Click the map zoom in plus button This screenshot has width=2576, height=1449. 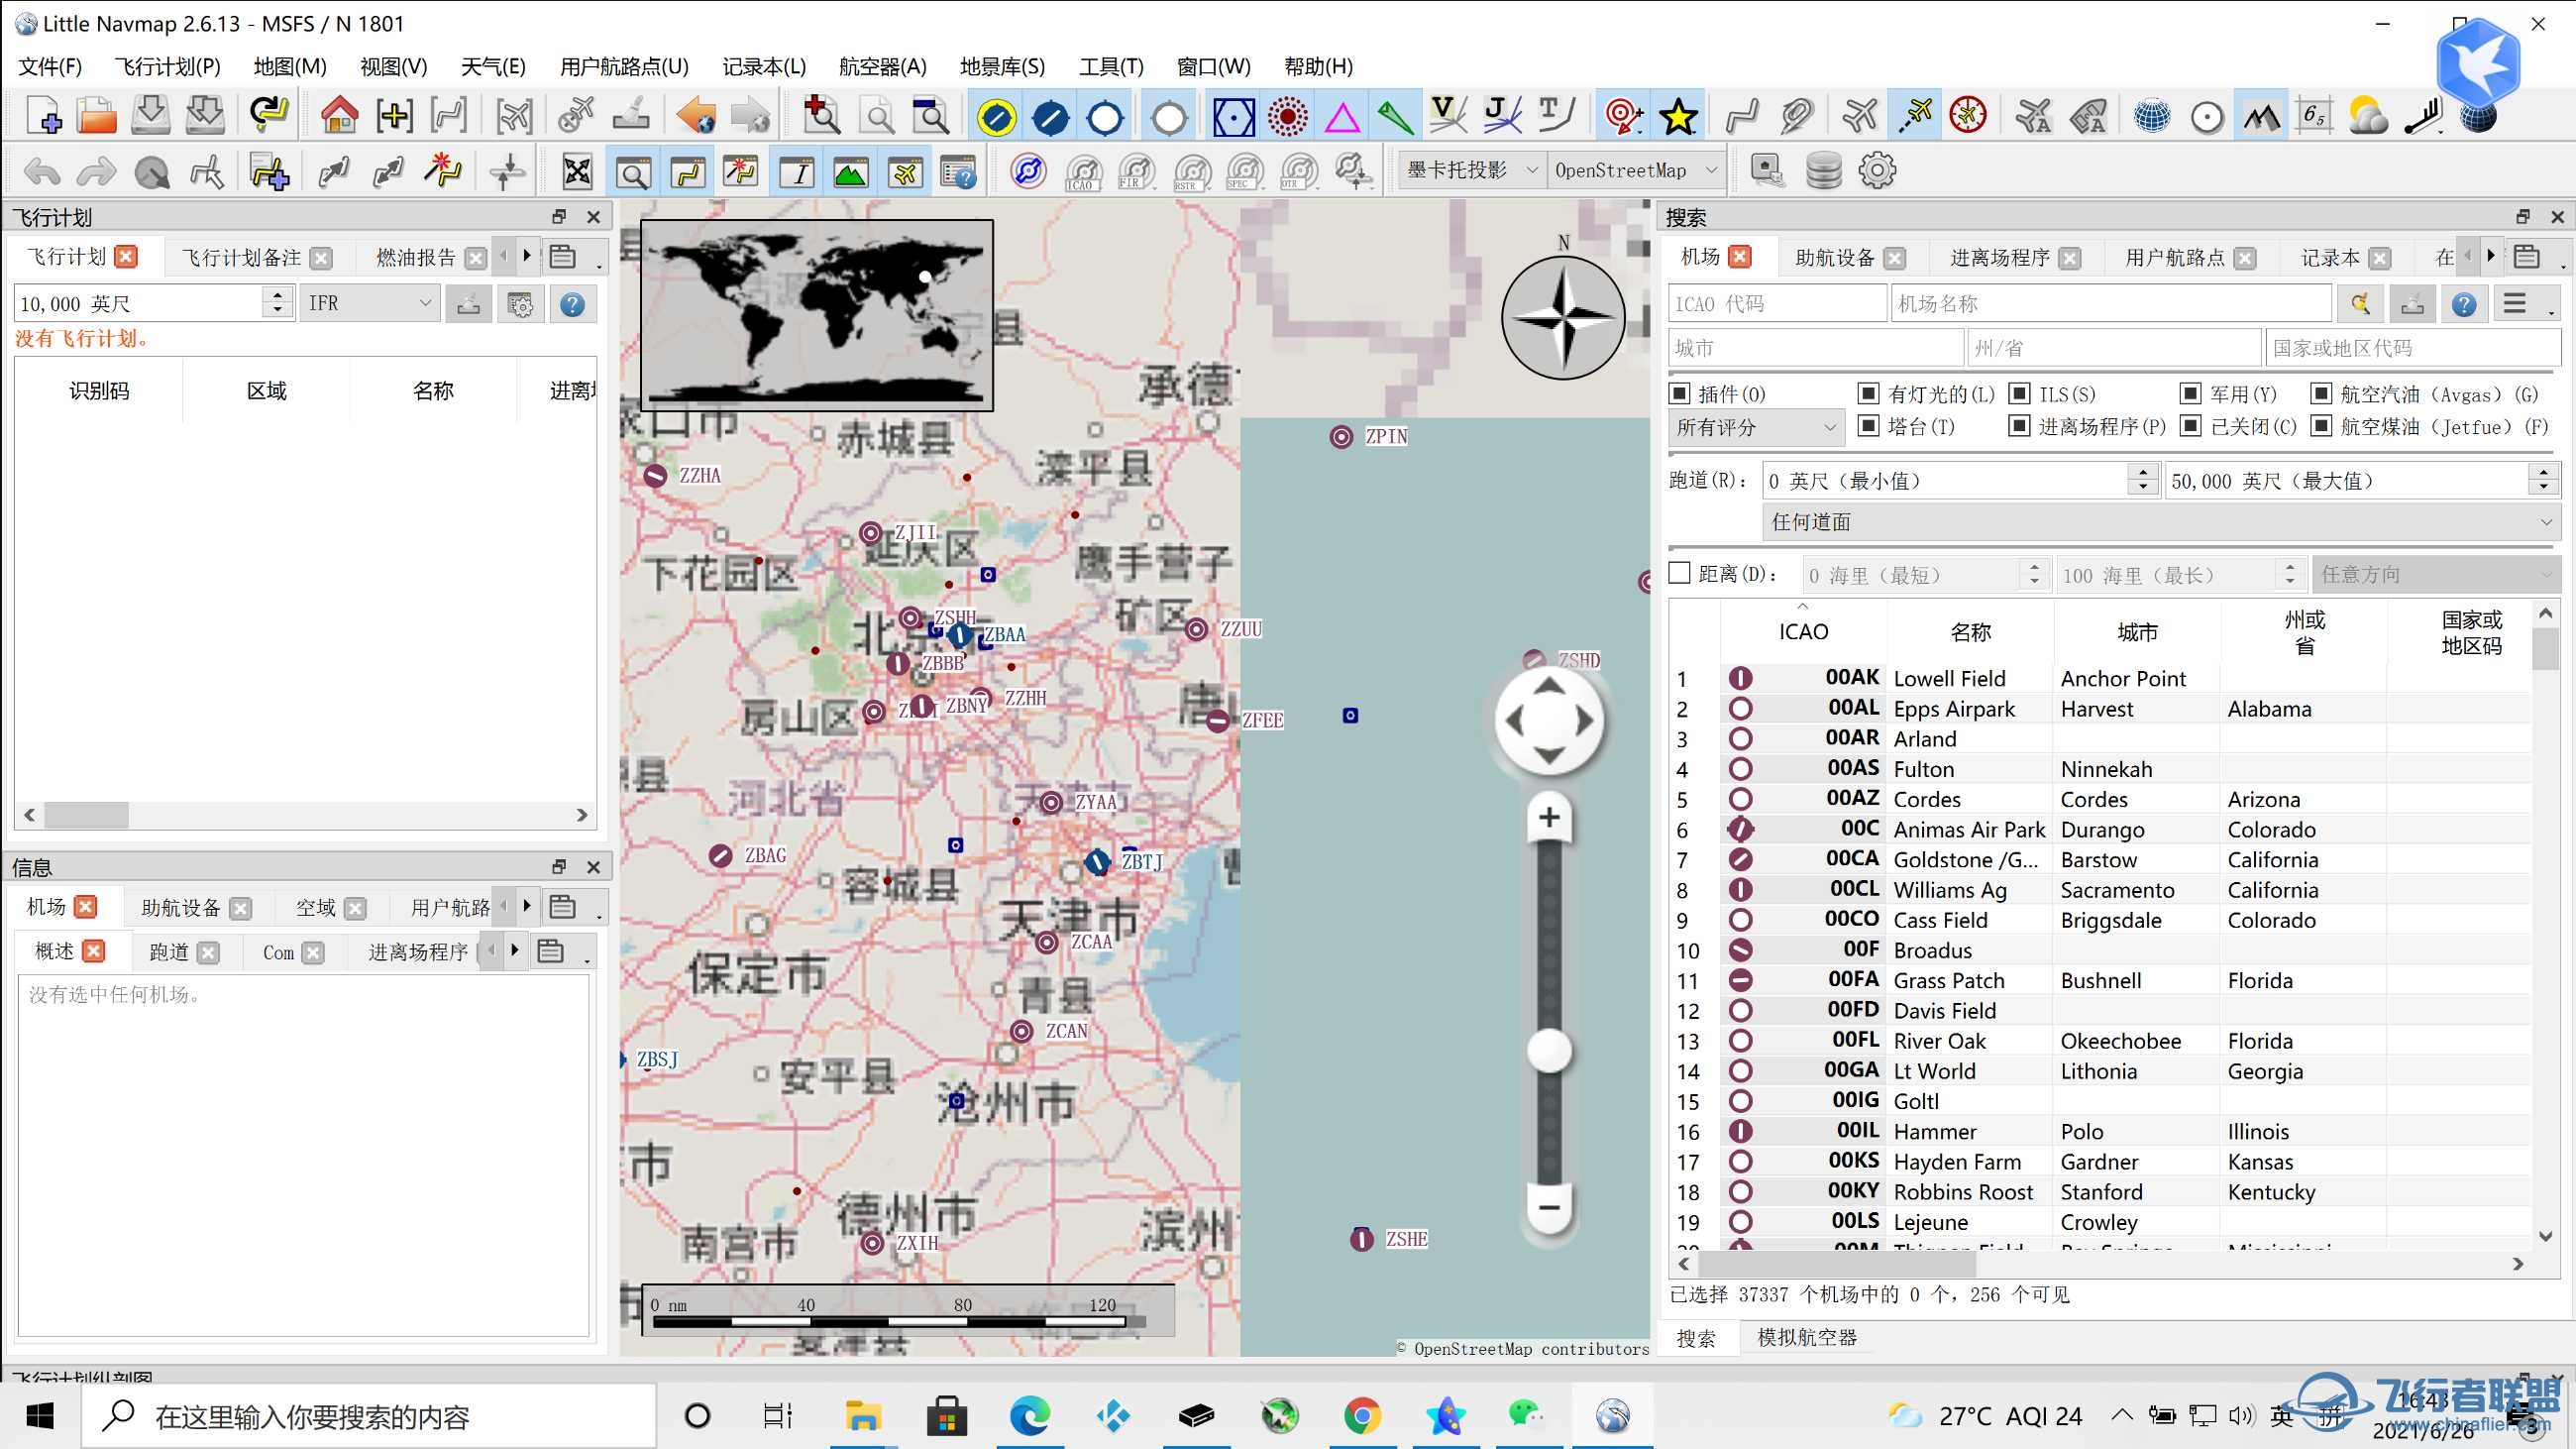tap(1549, 817)
